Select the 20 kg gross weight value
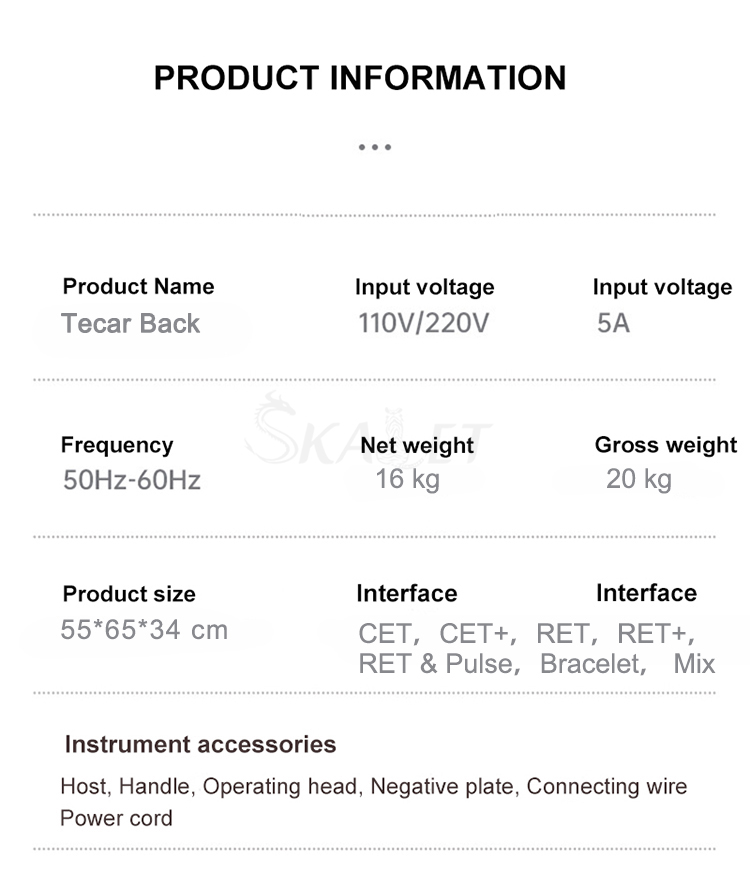 coord(639,479)
